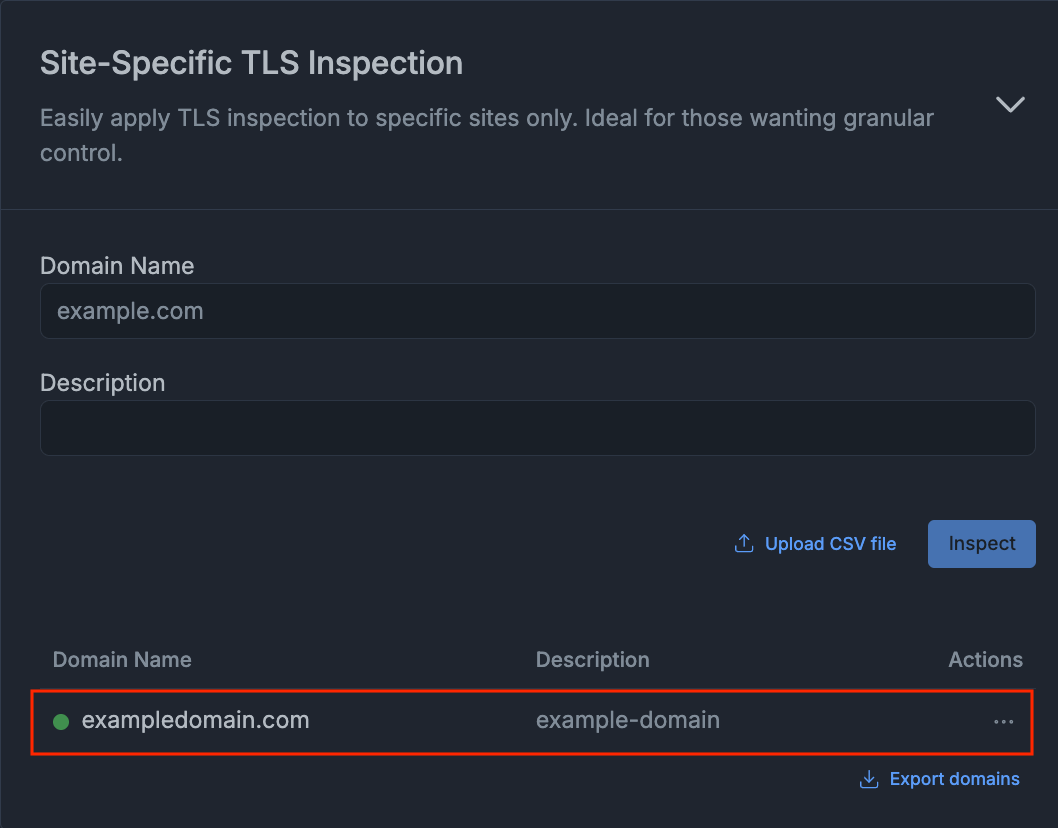Open the three-dot actions menu for exampledomain.com
This screenshot has height=828, width=1058.
click(1003, 721)
